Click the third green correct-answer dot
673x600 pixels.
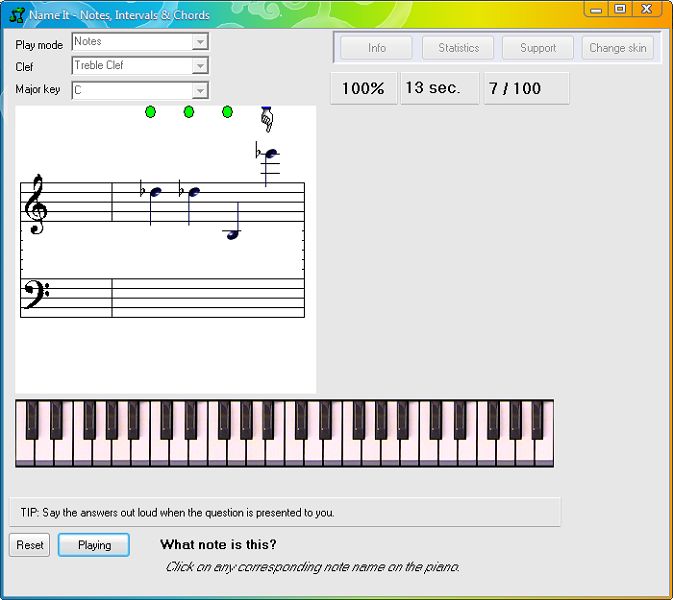(227, 112)
